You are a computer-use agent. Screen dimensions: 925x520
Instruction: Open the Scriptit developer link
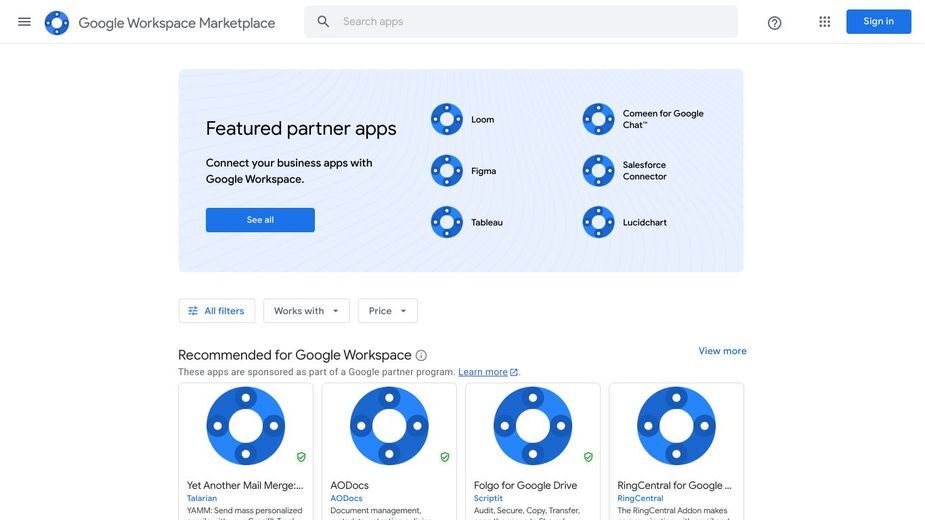click(x=488, y=498)
